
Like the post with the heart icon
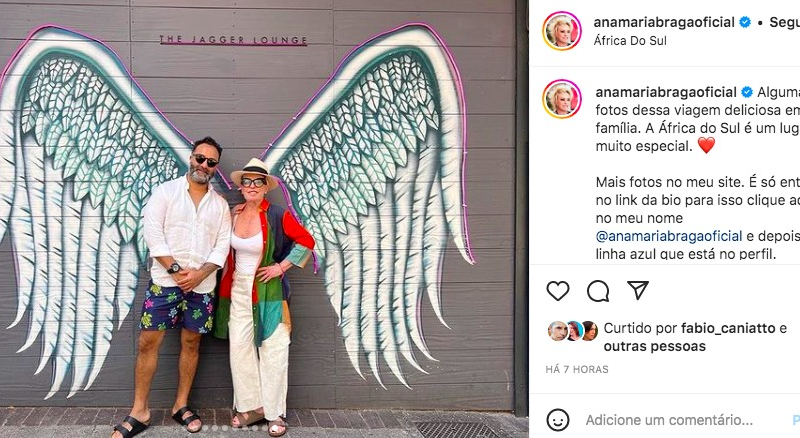click(x=558, y=291)
